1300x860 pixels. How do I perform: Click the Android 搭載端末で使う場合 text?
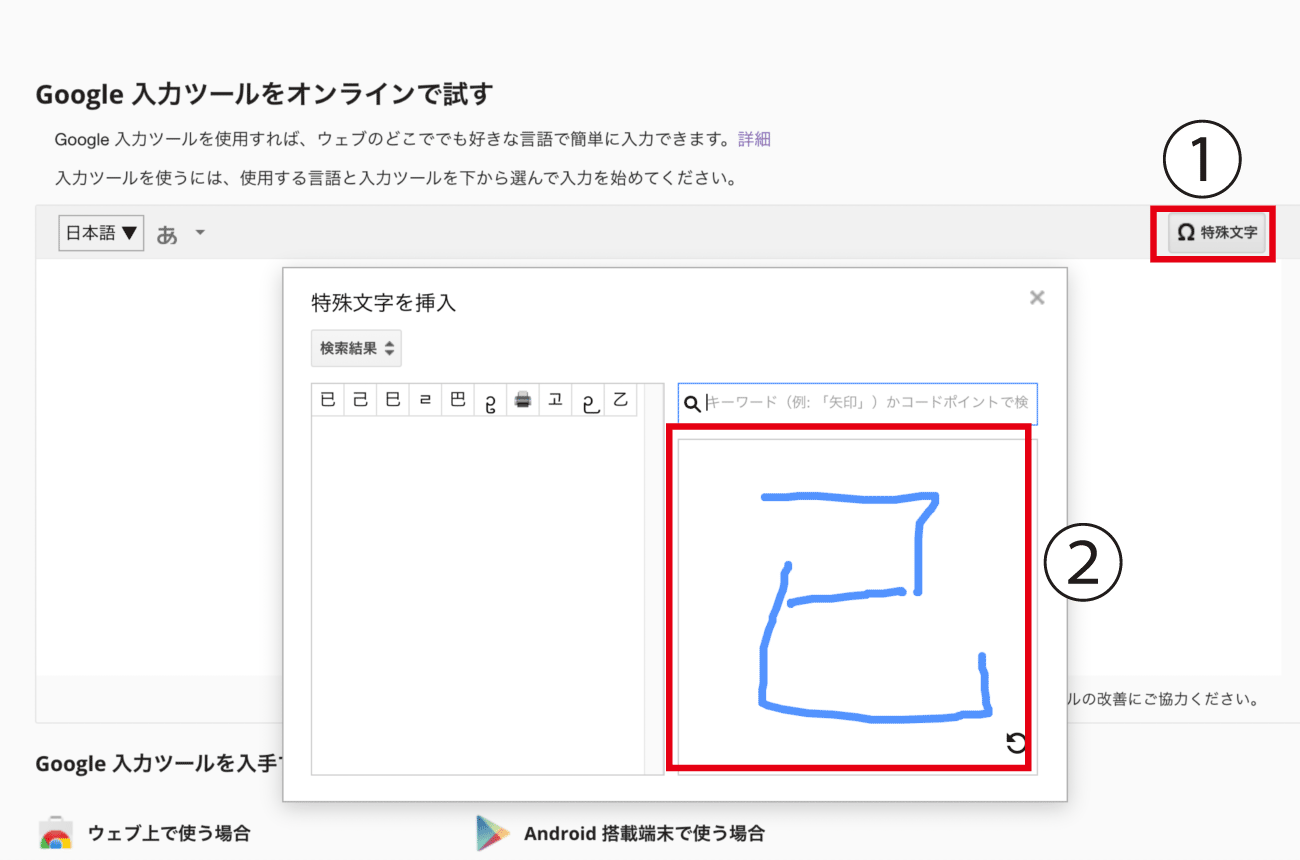point(644,833)
